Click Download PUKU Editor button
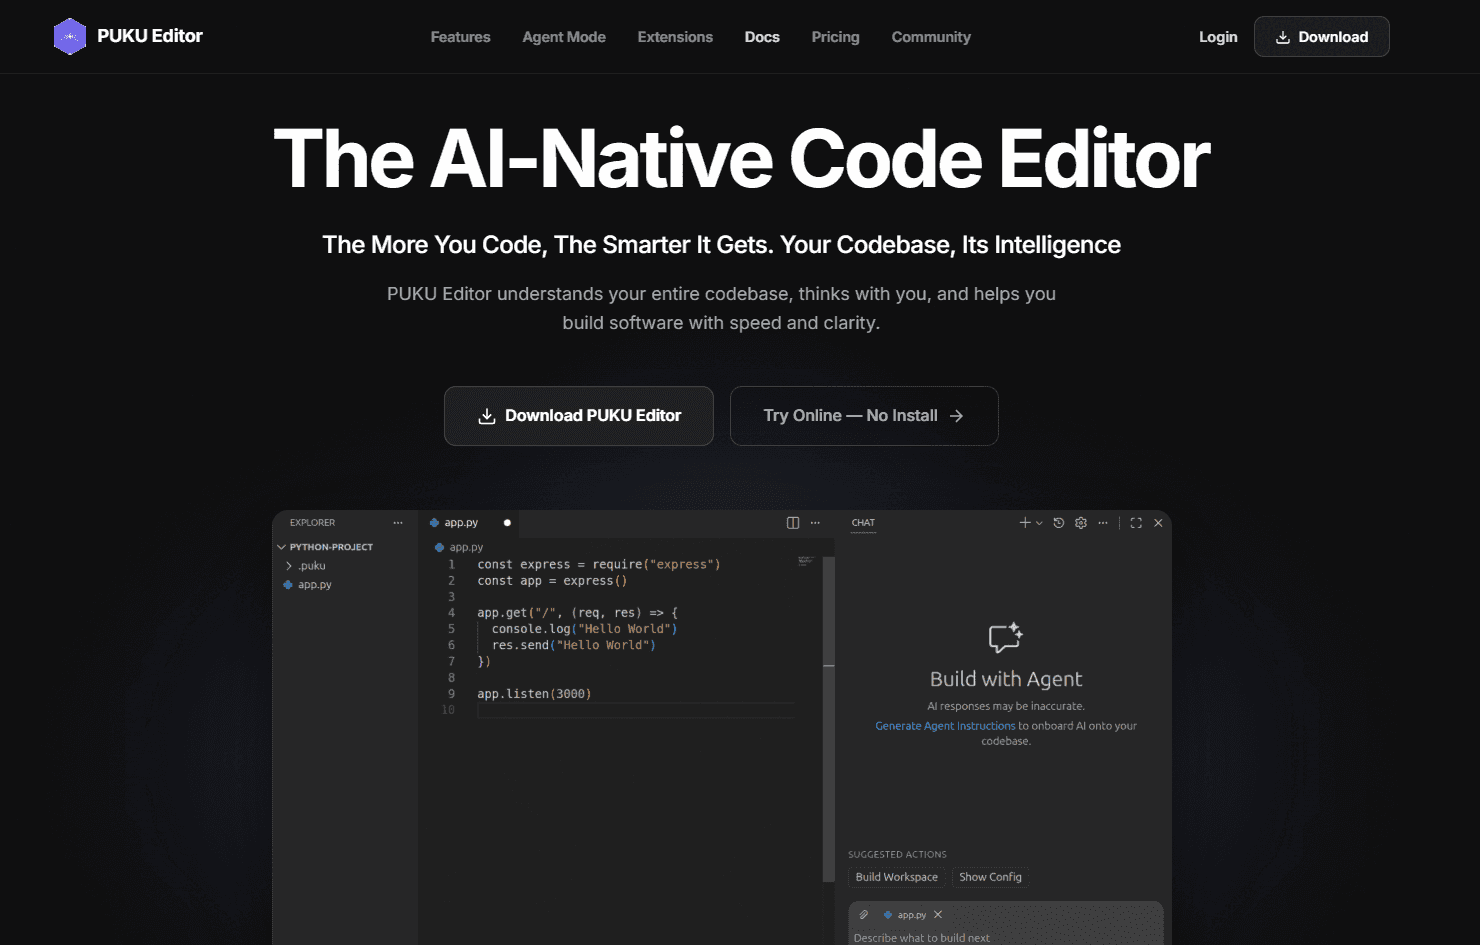This screenshot has height=945, width=1480. 579,416
